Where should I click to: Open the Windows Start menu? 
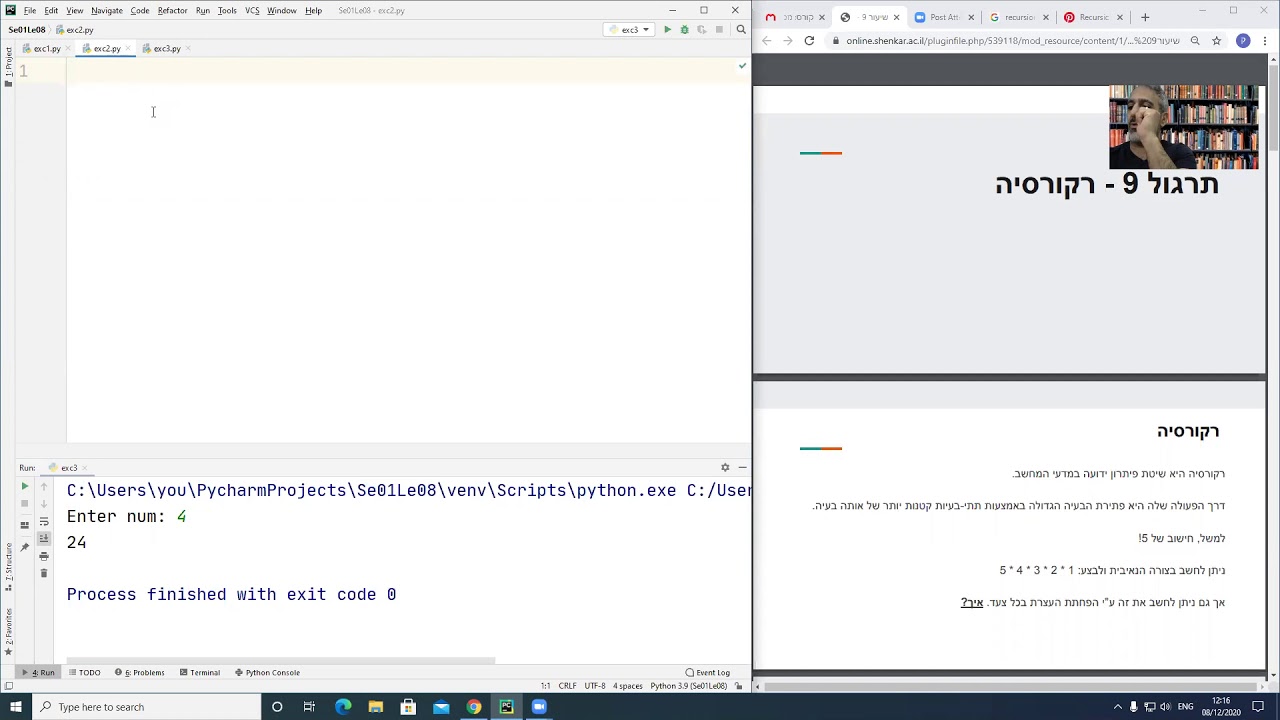pos(15,707)
